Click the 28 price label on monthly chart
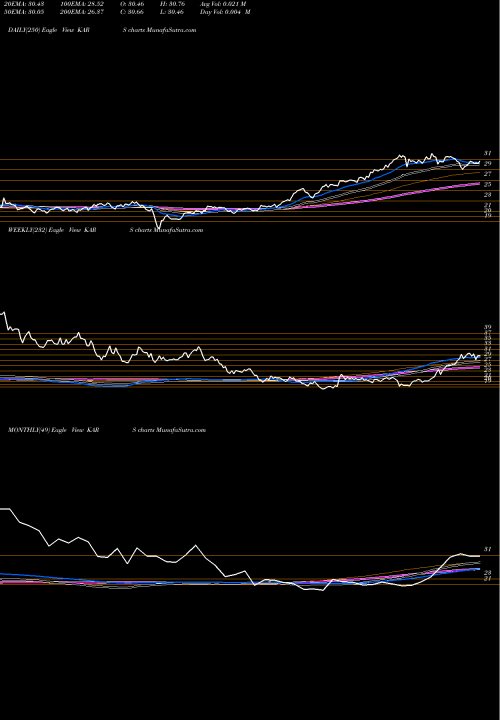 tap(488, 573)
